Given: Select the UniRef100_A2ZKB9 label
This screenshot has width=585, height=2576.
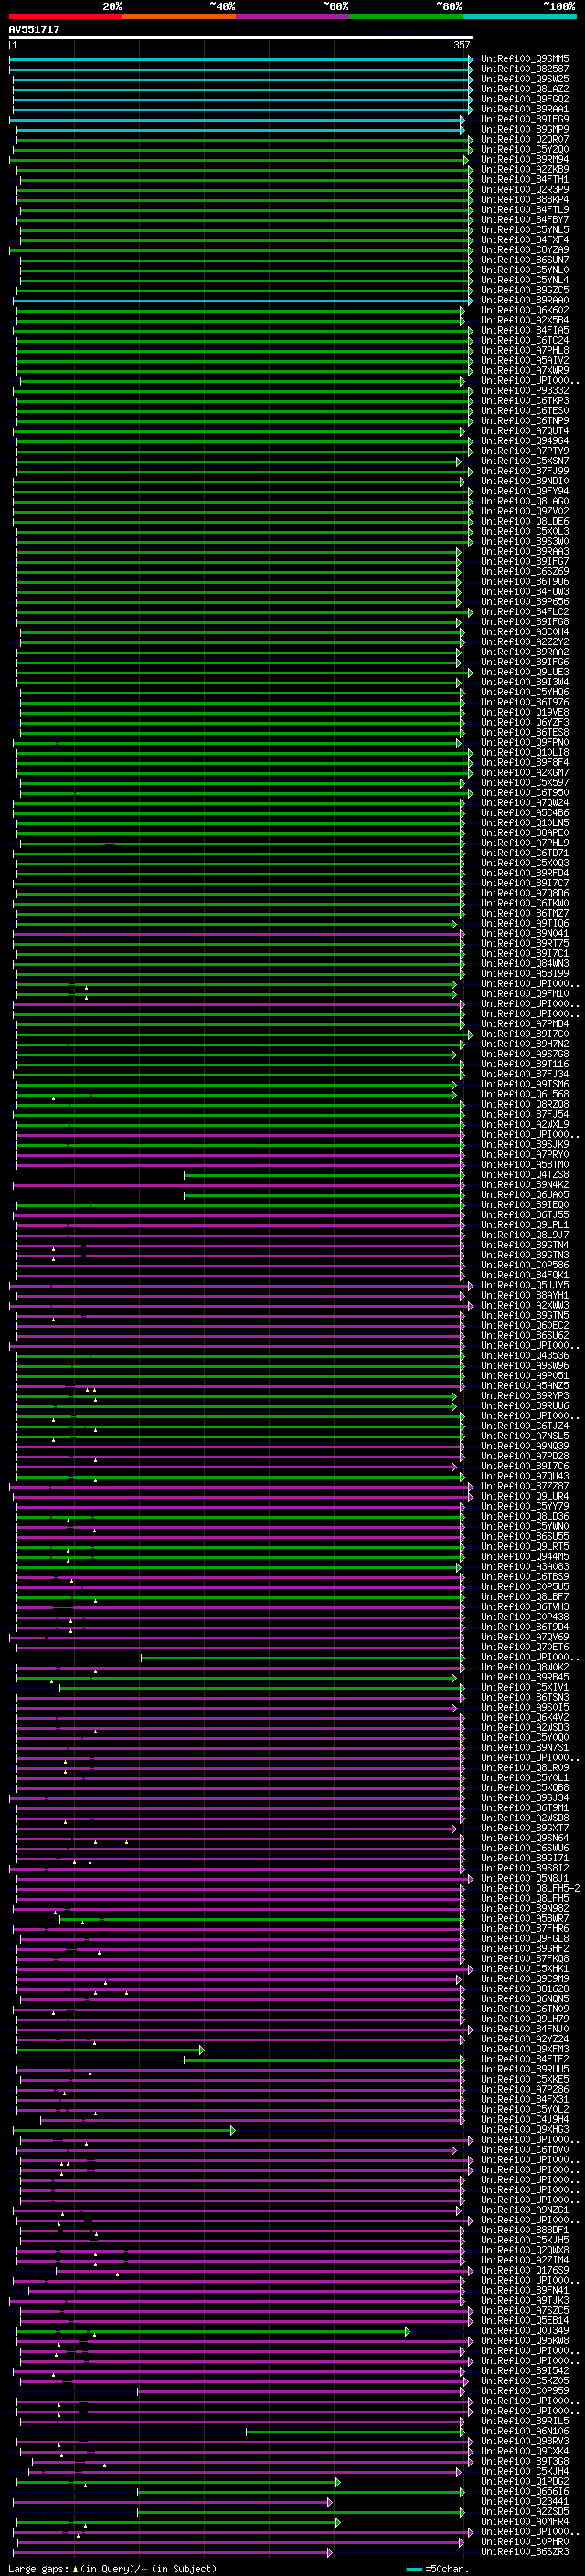Looking at the screenshot, I should 525,169.
